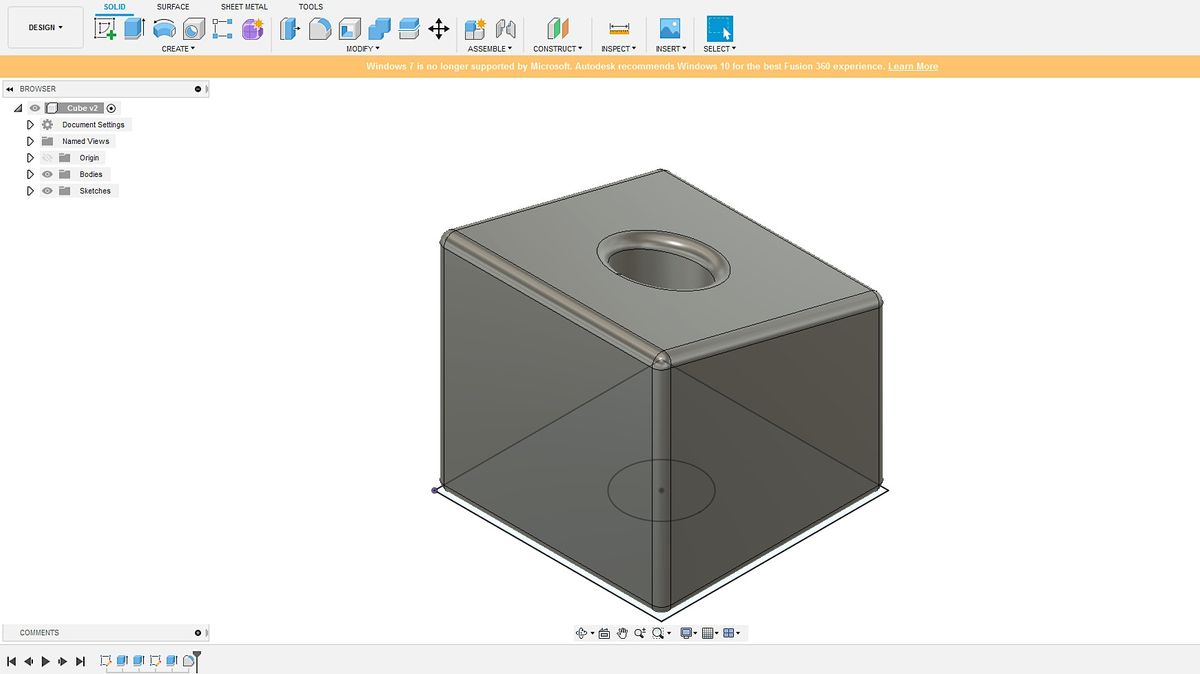Image resolution: width=1200 pixels, height=674 pixels.
Task: Click the Pan tool in navigation bar
Action: [x=621, y=632]
